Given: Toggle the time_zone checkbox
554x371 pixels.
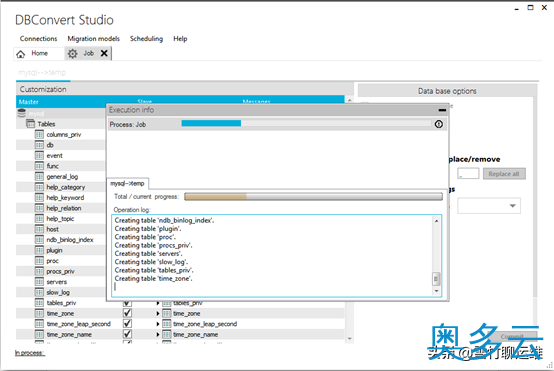Looking at the screenshot, I should click(x=127, y=313).
